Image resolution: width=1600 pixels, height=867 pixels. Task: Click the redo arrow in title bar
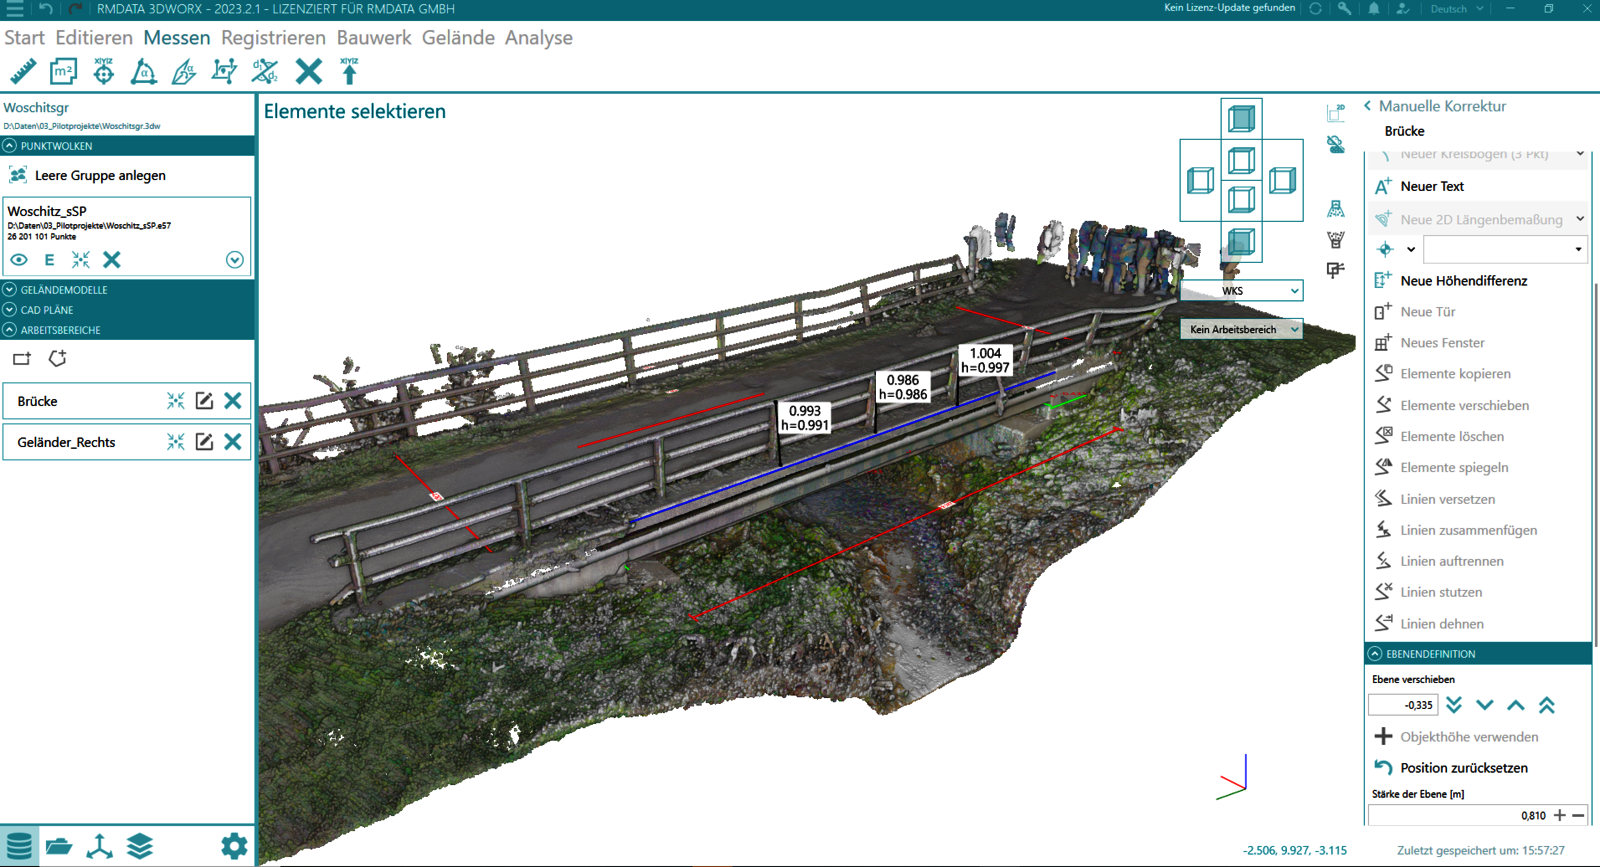(76, 9)
